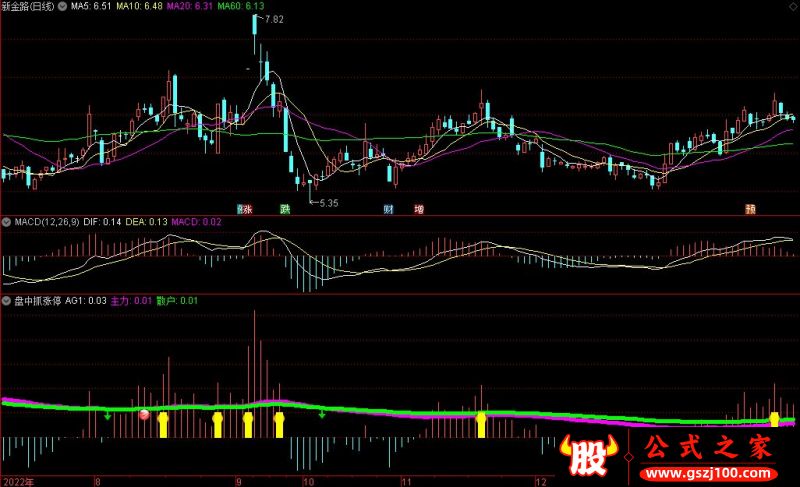Click the month 11 axis label
Viewport: 800px width, 487px height.
click(x=406, y=481)
